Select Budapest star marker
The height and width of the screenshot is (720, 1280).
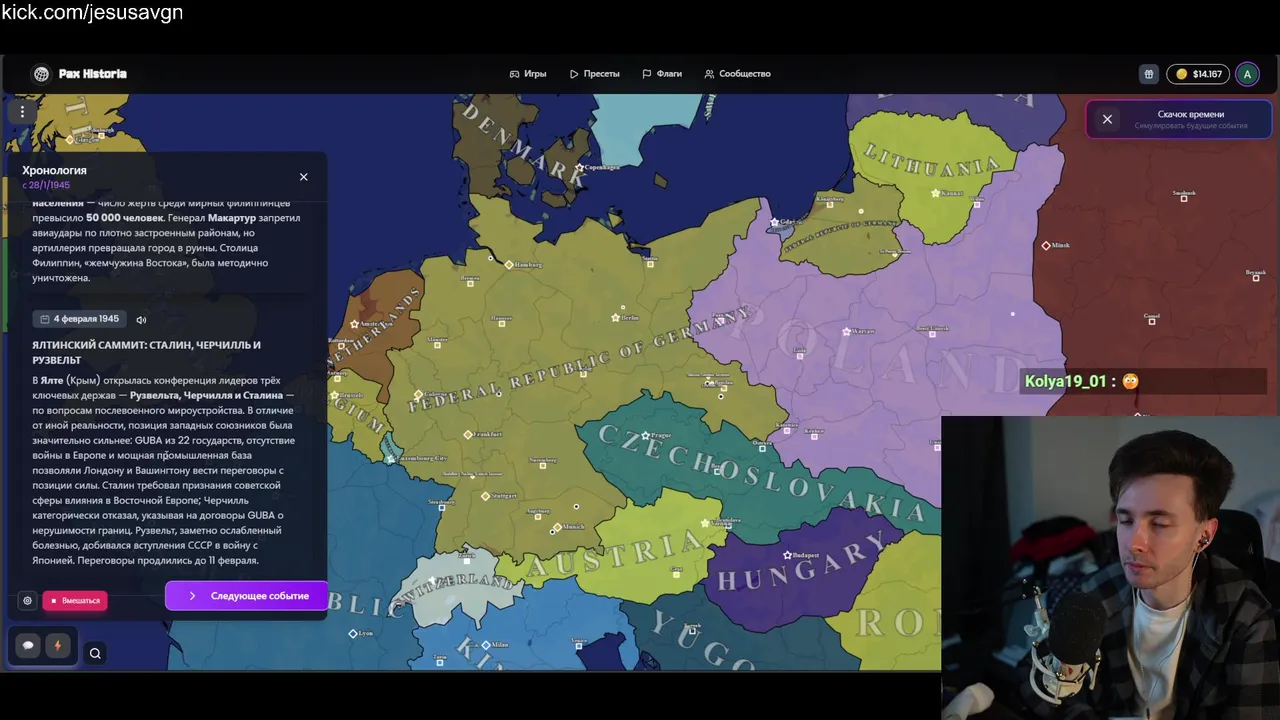tap(788, 555)
